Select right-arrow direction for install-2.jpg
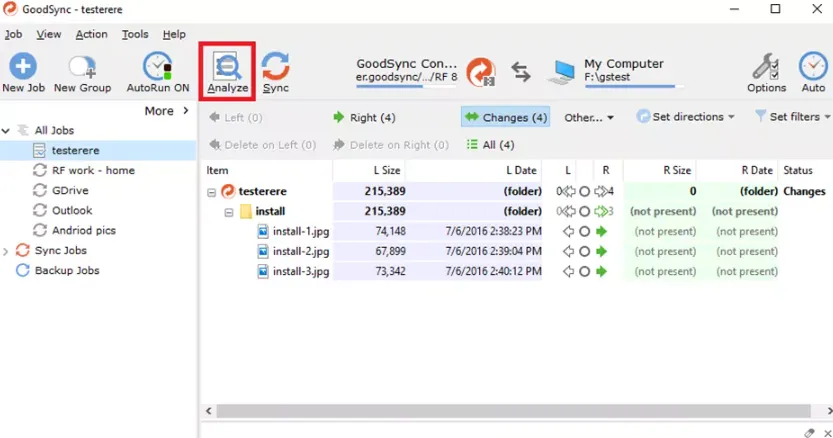Viewport: 833px width, 438px height. tap(601, 251)
